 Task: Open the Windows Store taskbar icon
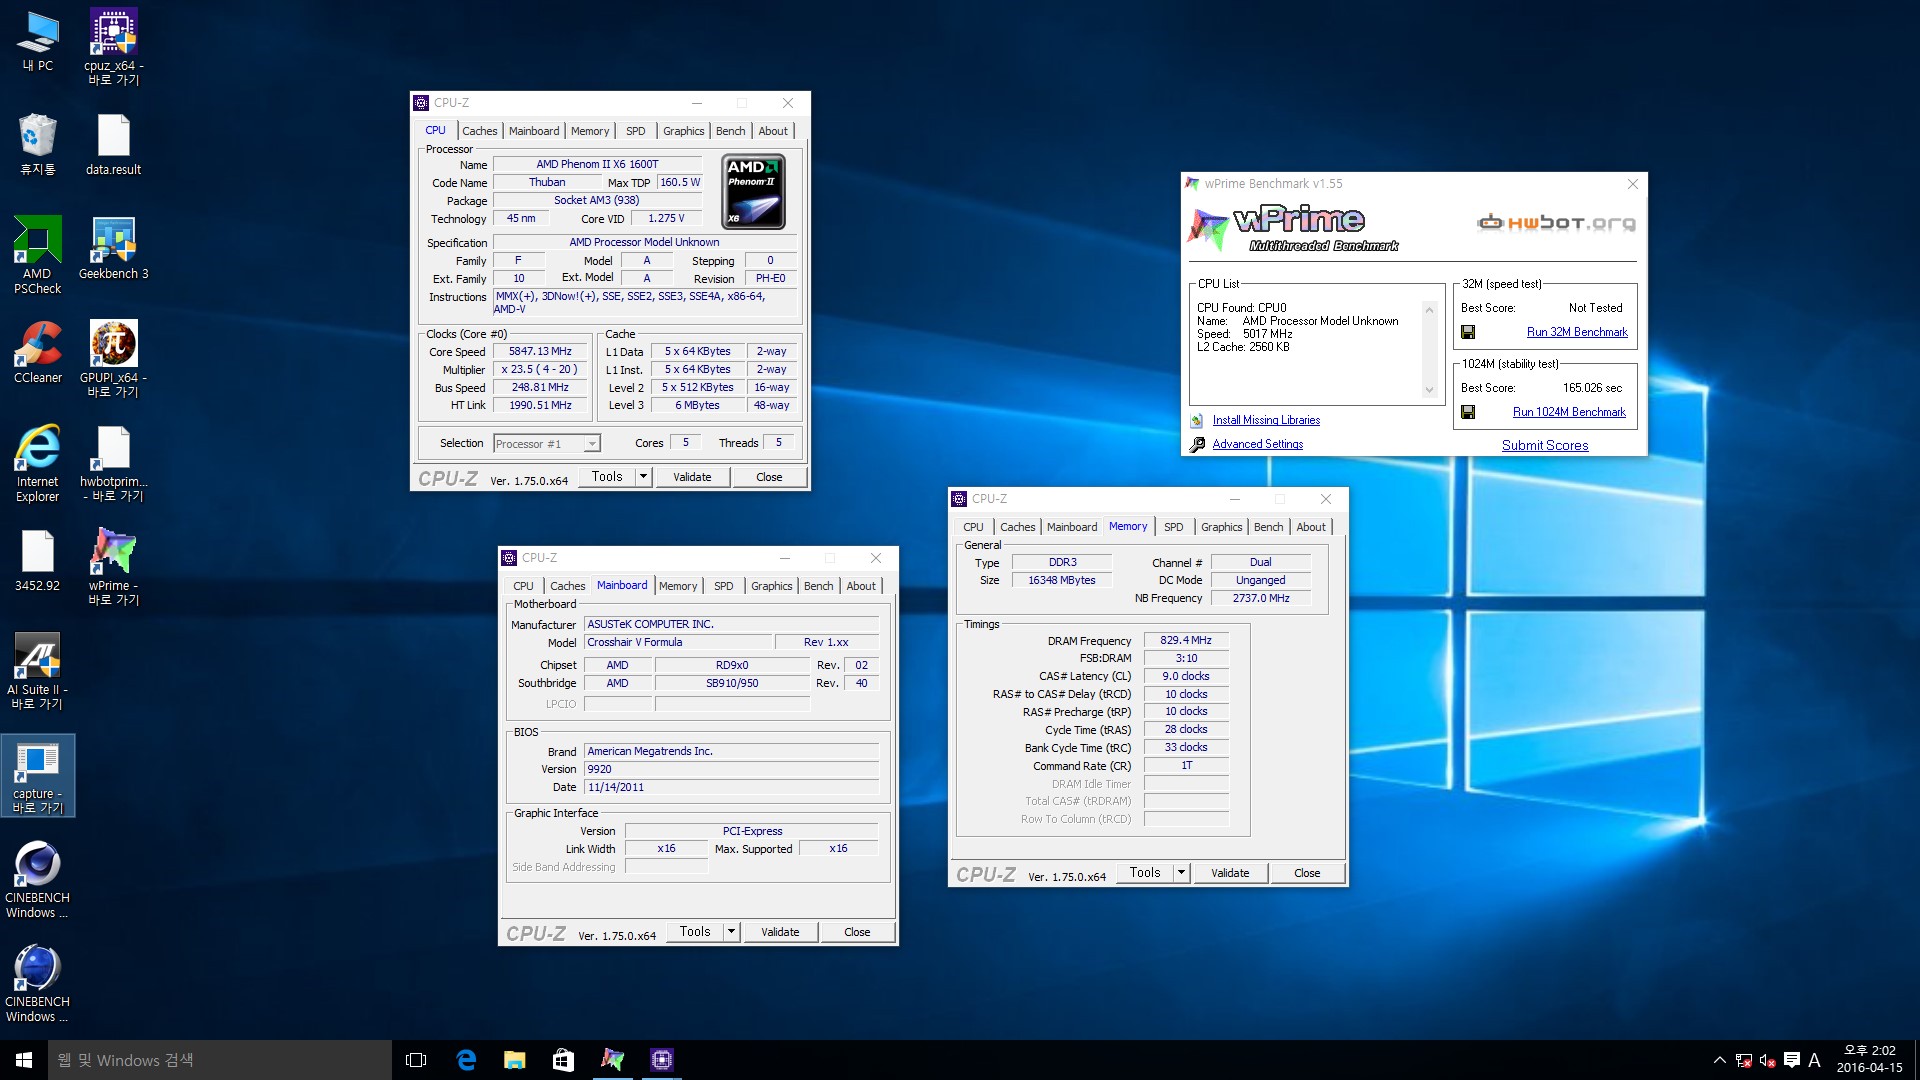tap(564, 1060)
